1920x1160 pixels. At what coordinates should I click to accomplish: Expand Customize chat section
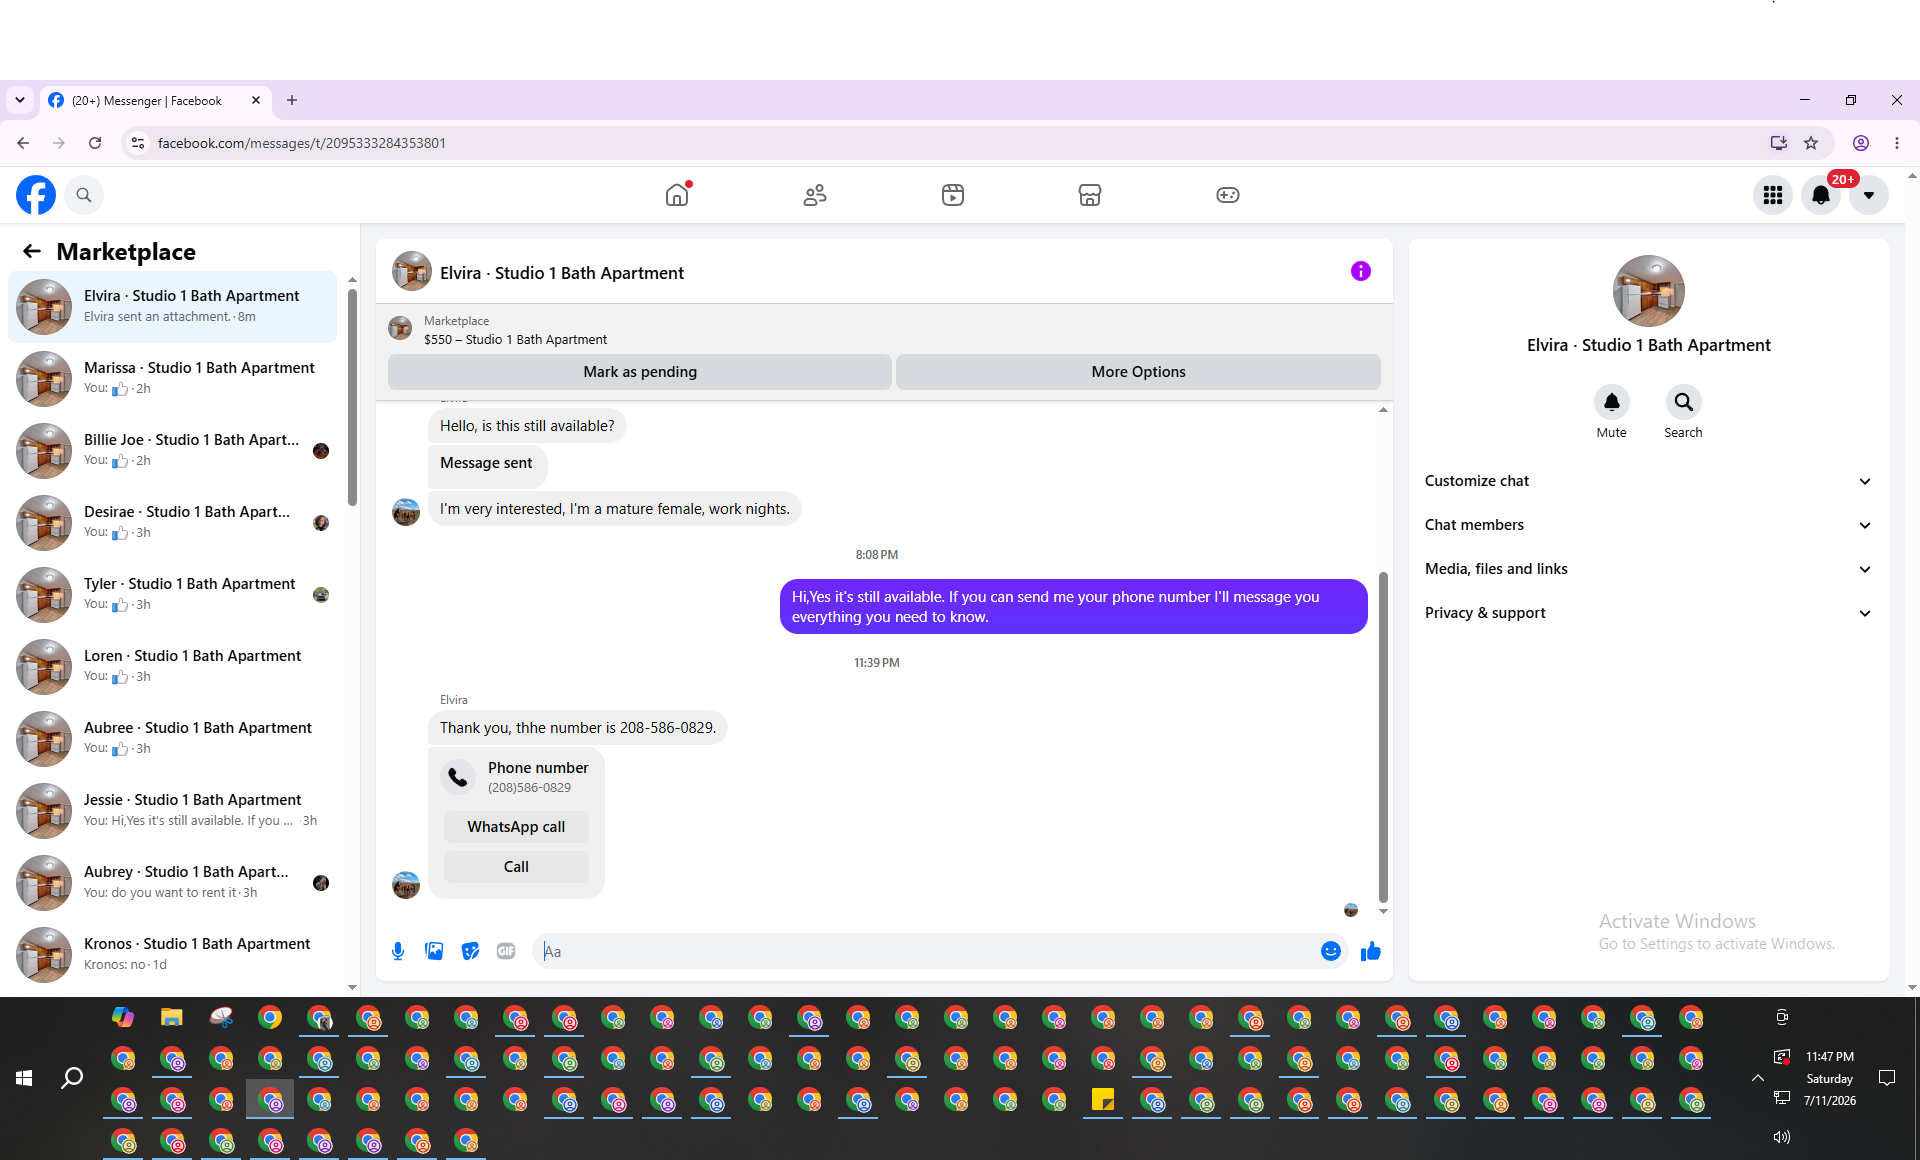coord(1648,481)
